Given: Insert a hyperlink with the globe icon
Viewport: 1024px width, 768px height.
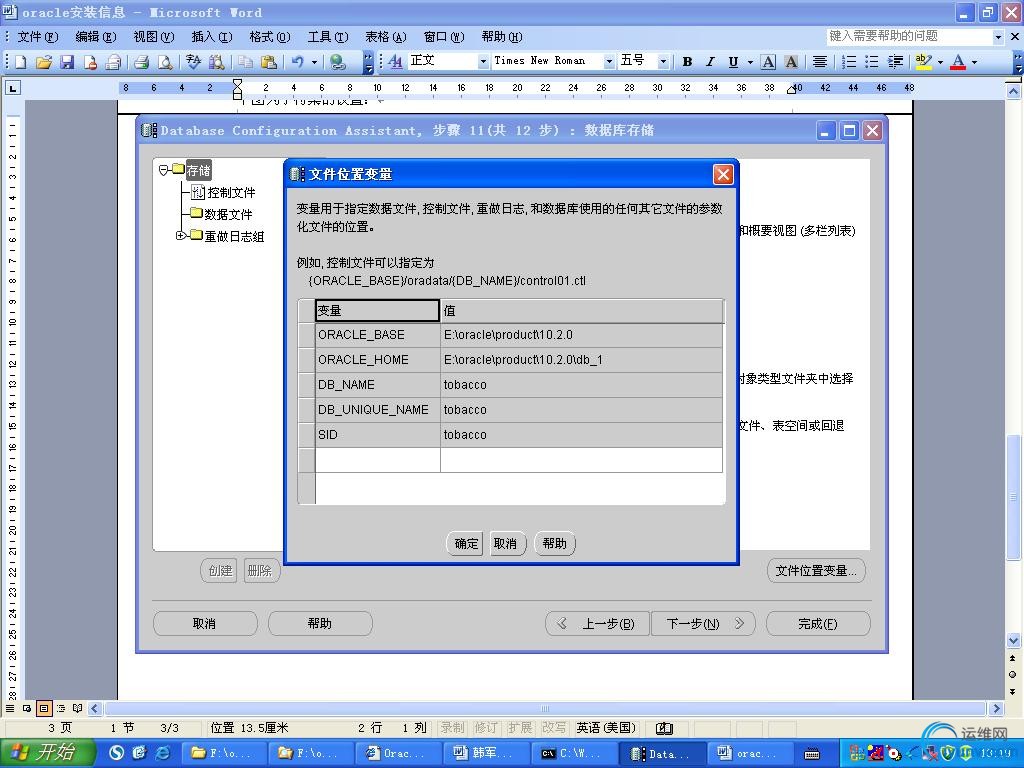Looking at the screenshot, I should (338, 62).
